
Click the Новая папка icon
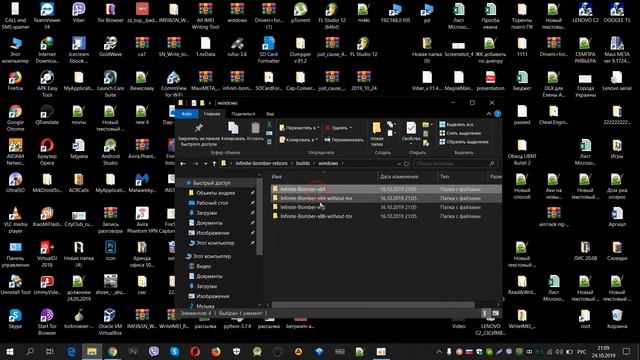click(x=376, y=128)
